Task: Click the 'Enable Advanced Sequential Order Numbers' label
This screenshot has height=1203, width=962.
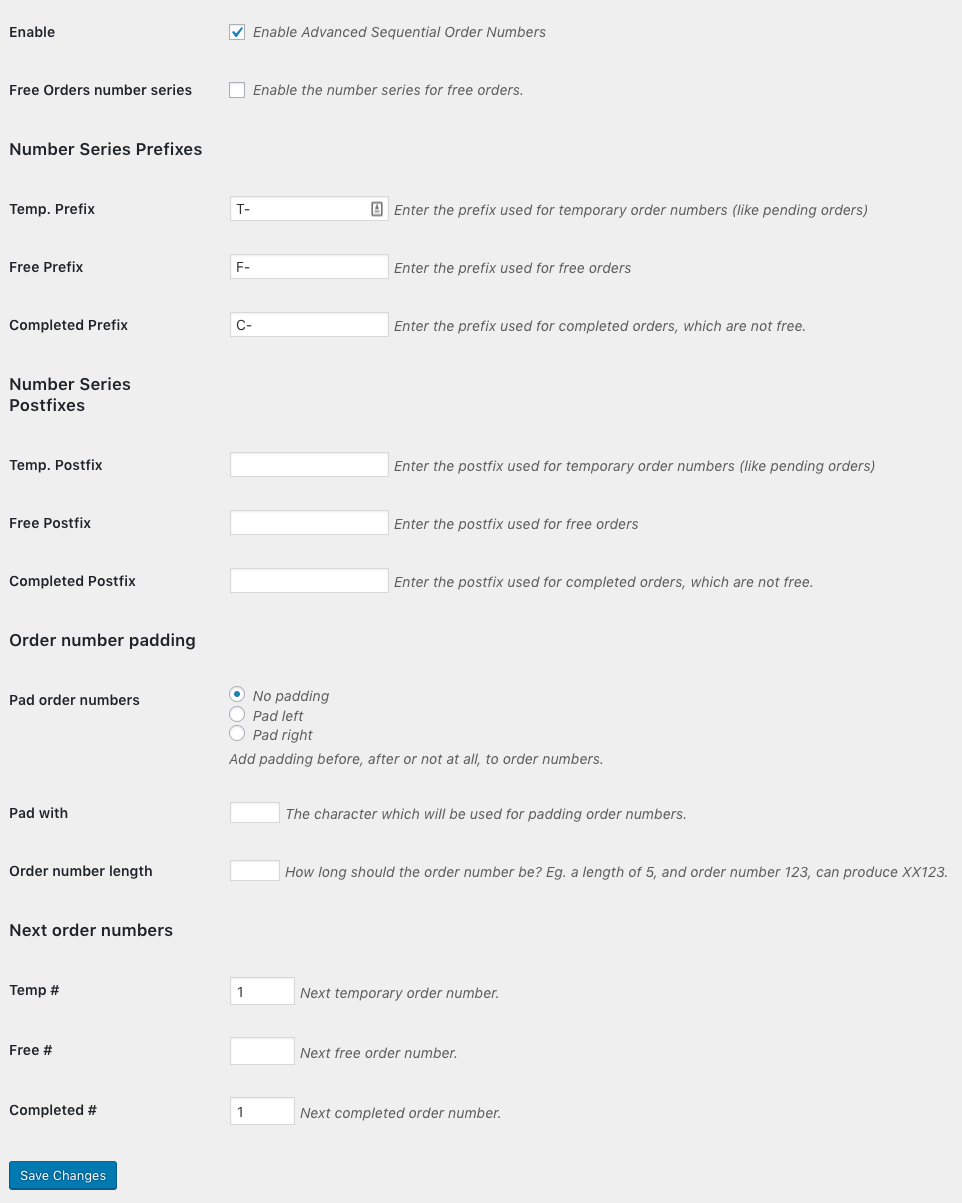Action: [x=399, y=32]
